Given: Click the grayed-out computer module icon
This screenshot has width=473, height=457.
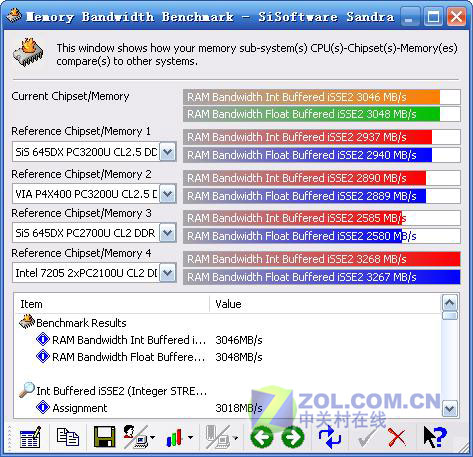Looking at the screenshot, I should pyautogui.click(x=218, y=437).
